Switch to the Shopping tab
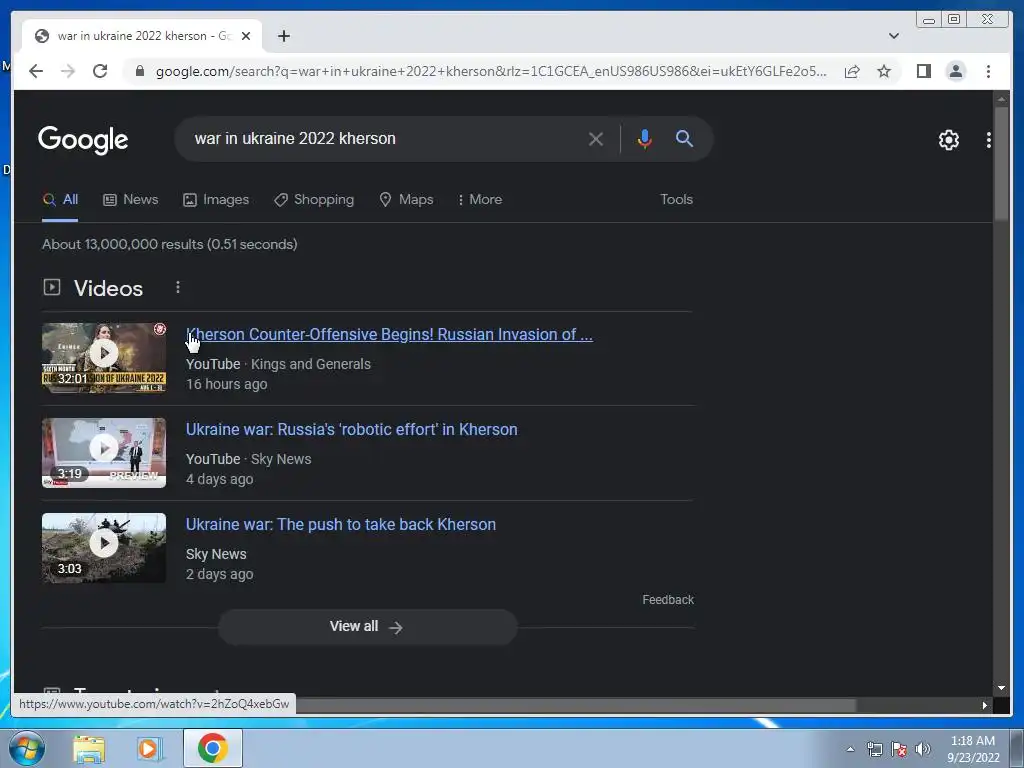1024x768 pixels. [314, 199]
